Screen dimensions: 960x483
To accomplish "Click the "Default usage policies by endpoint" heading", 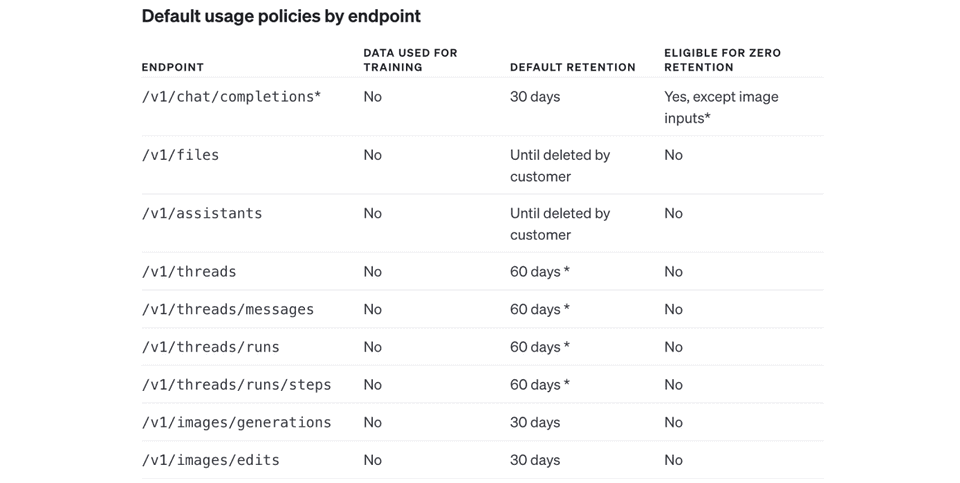I will (x=281, y=16).
